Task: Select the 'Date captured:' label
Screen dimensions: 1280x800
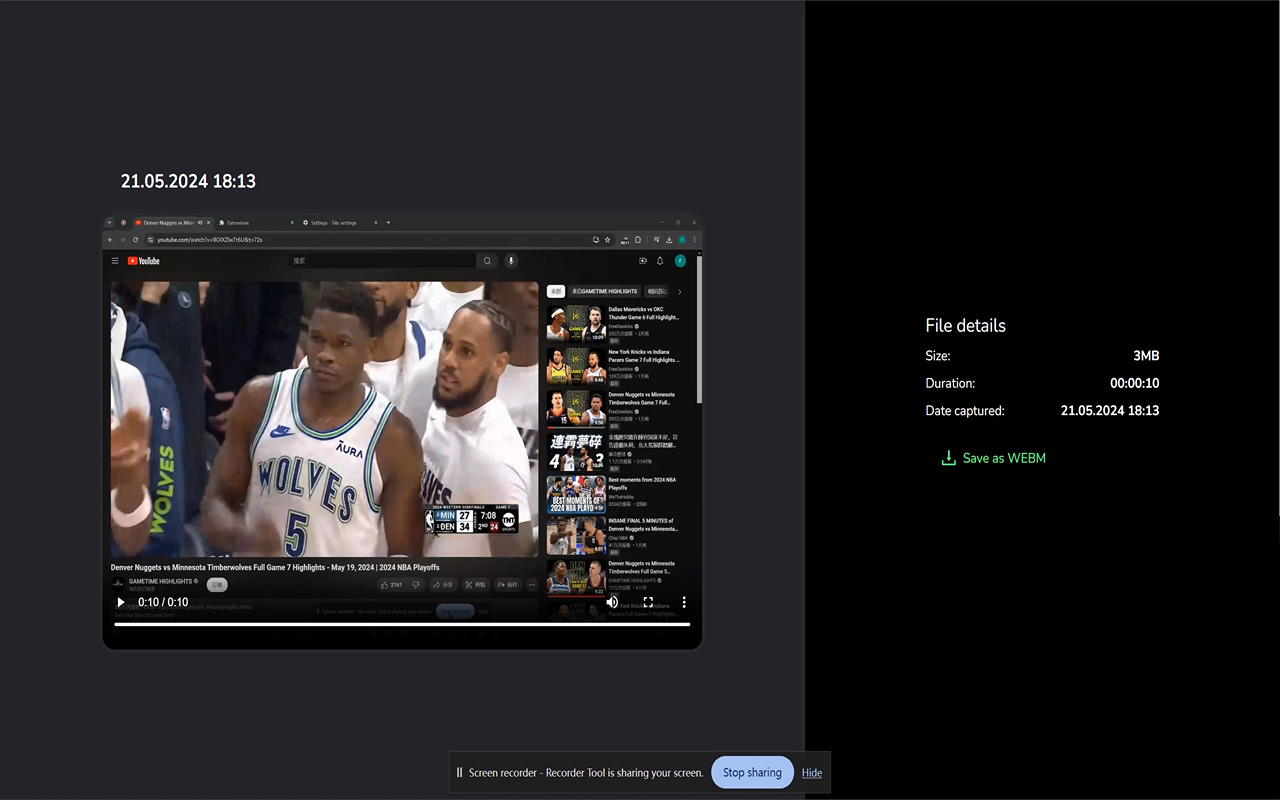Action: pos(965,410)
